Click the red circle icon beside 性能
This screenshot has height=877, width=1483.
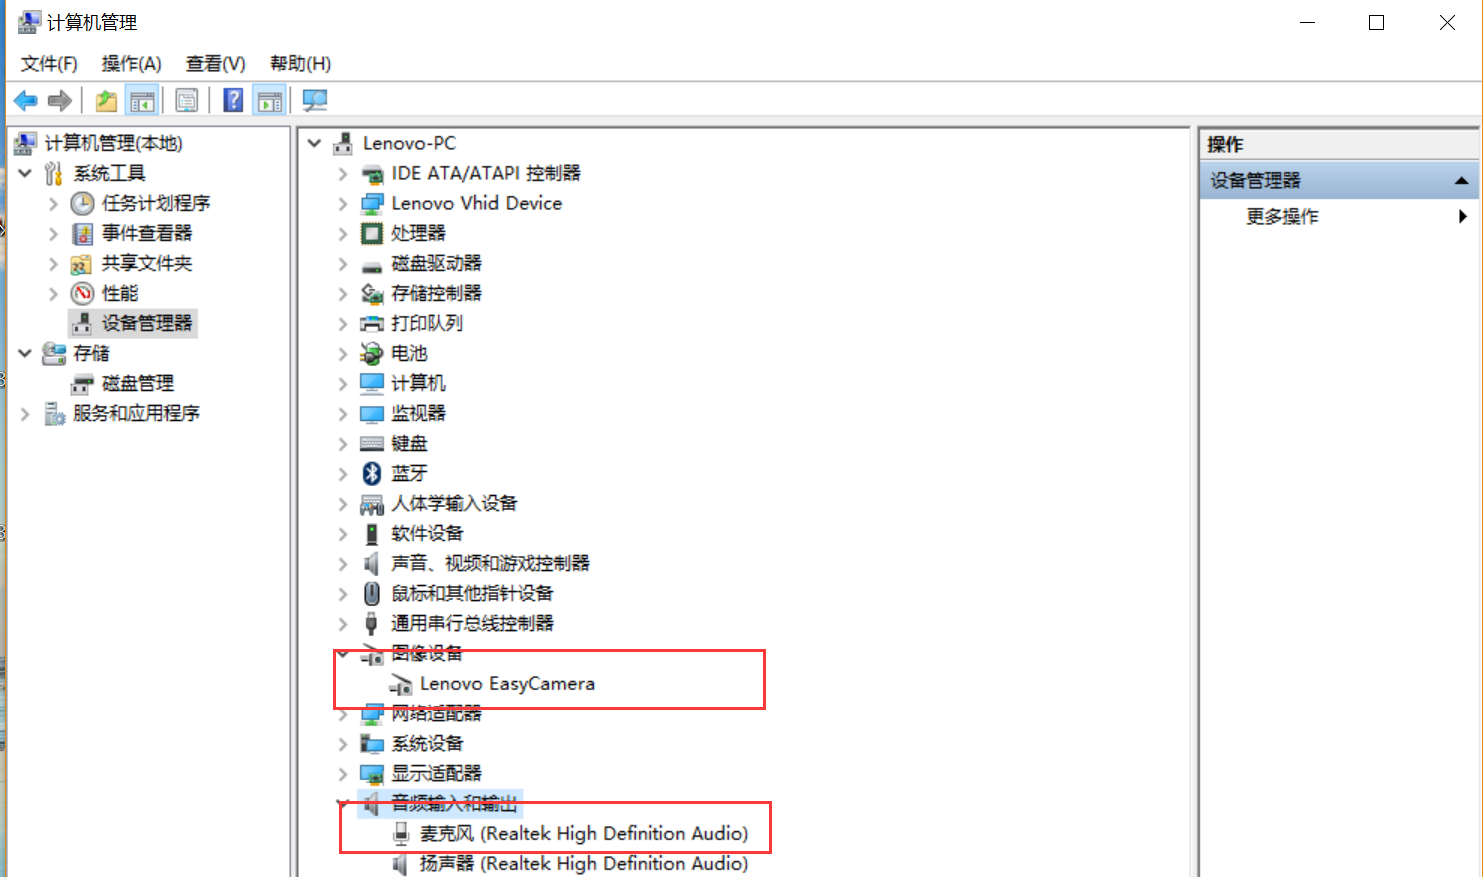[x=82, y=293]
